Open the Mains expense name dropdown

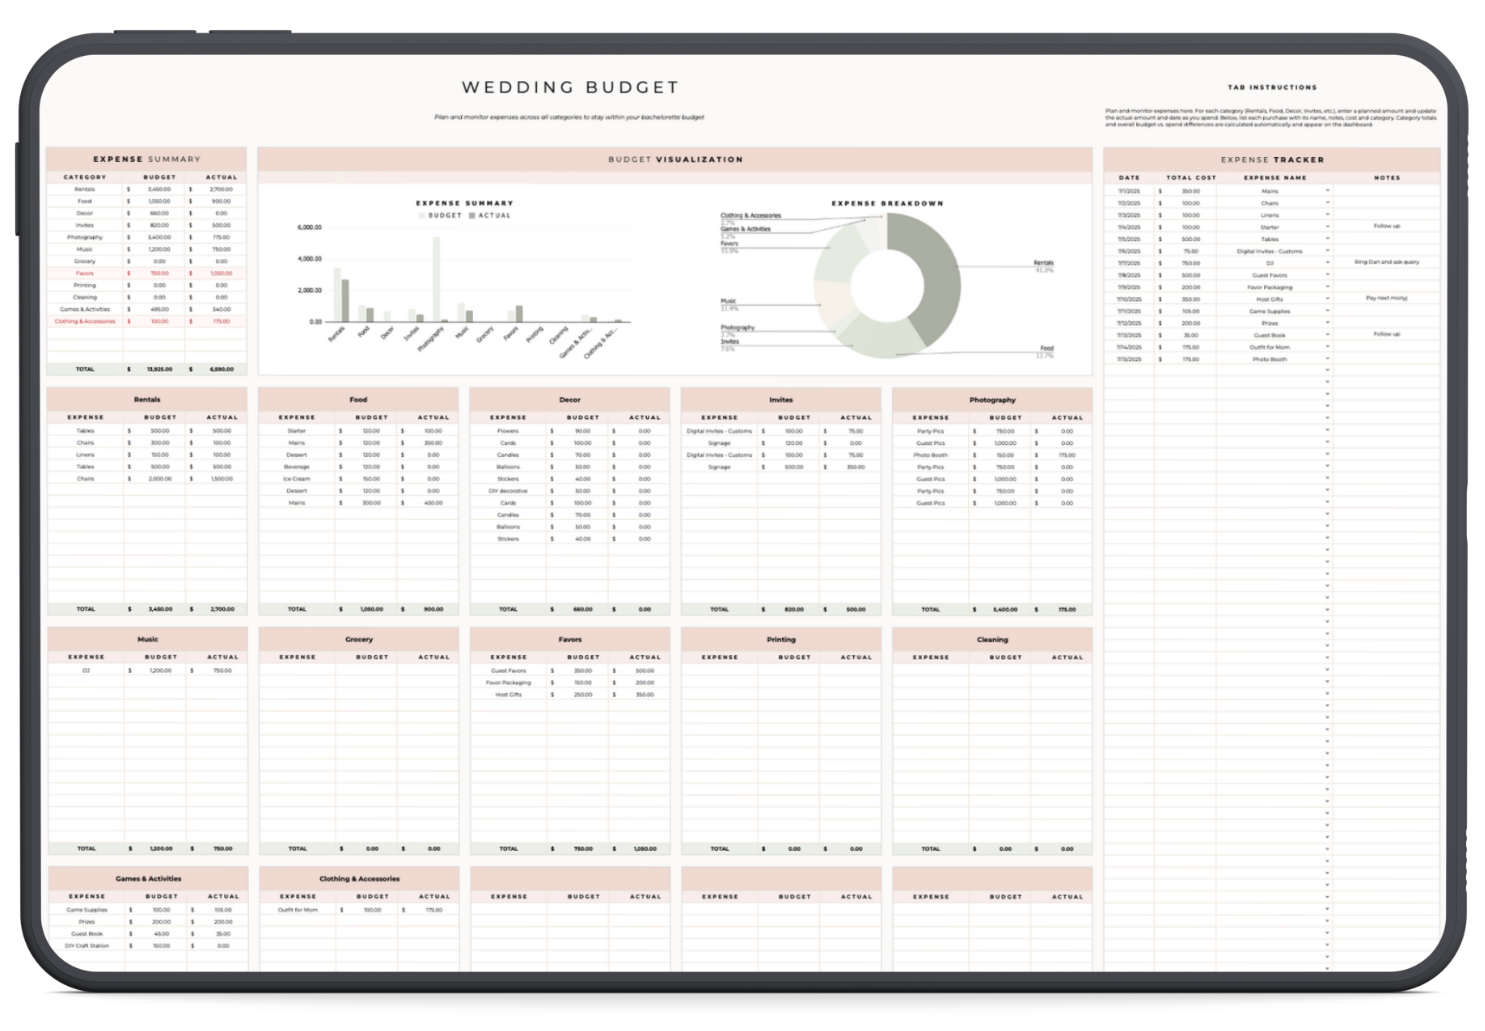(x=1328, y=191)
